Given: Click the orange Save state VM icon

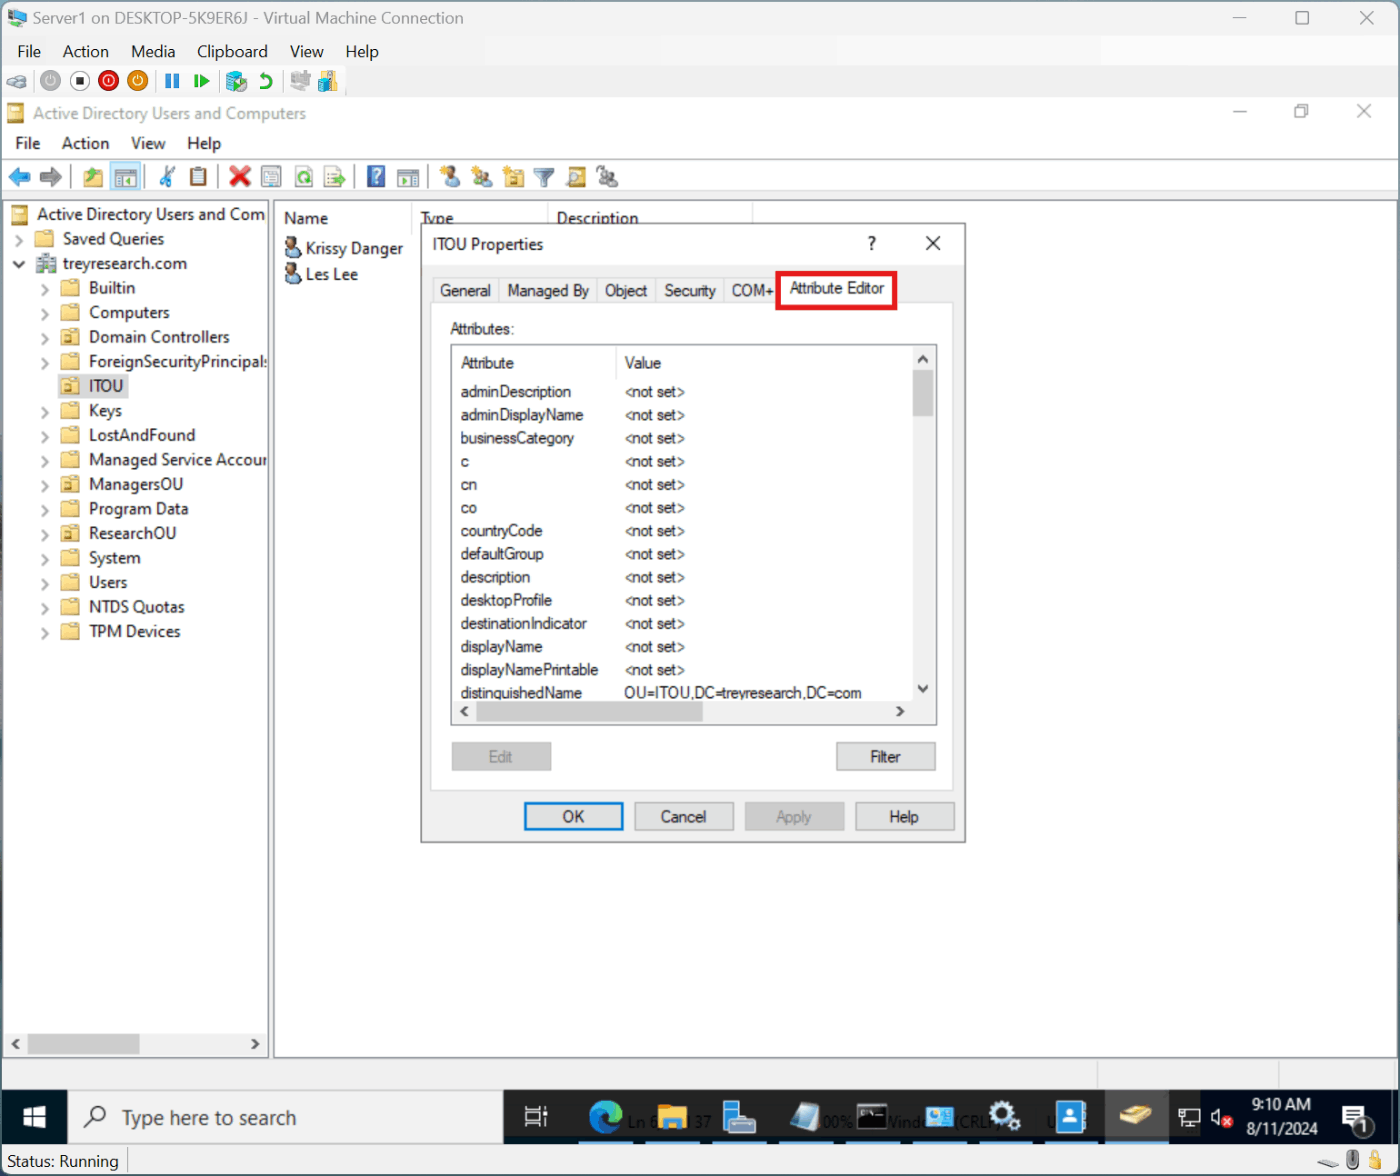Looking at the screenshot, I should 138,81.
